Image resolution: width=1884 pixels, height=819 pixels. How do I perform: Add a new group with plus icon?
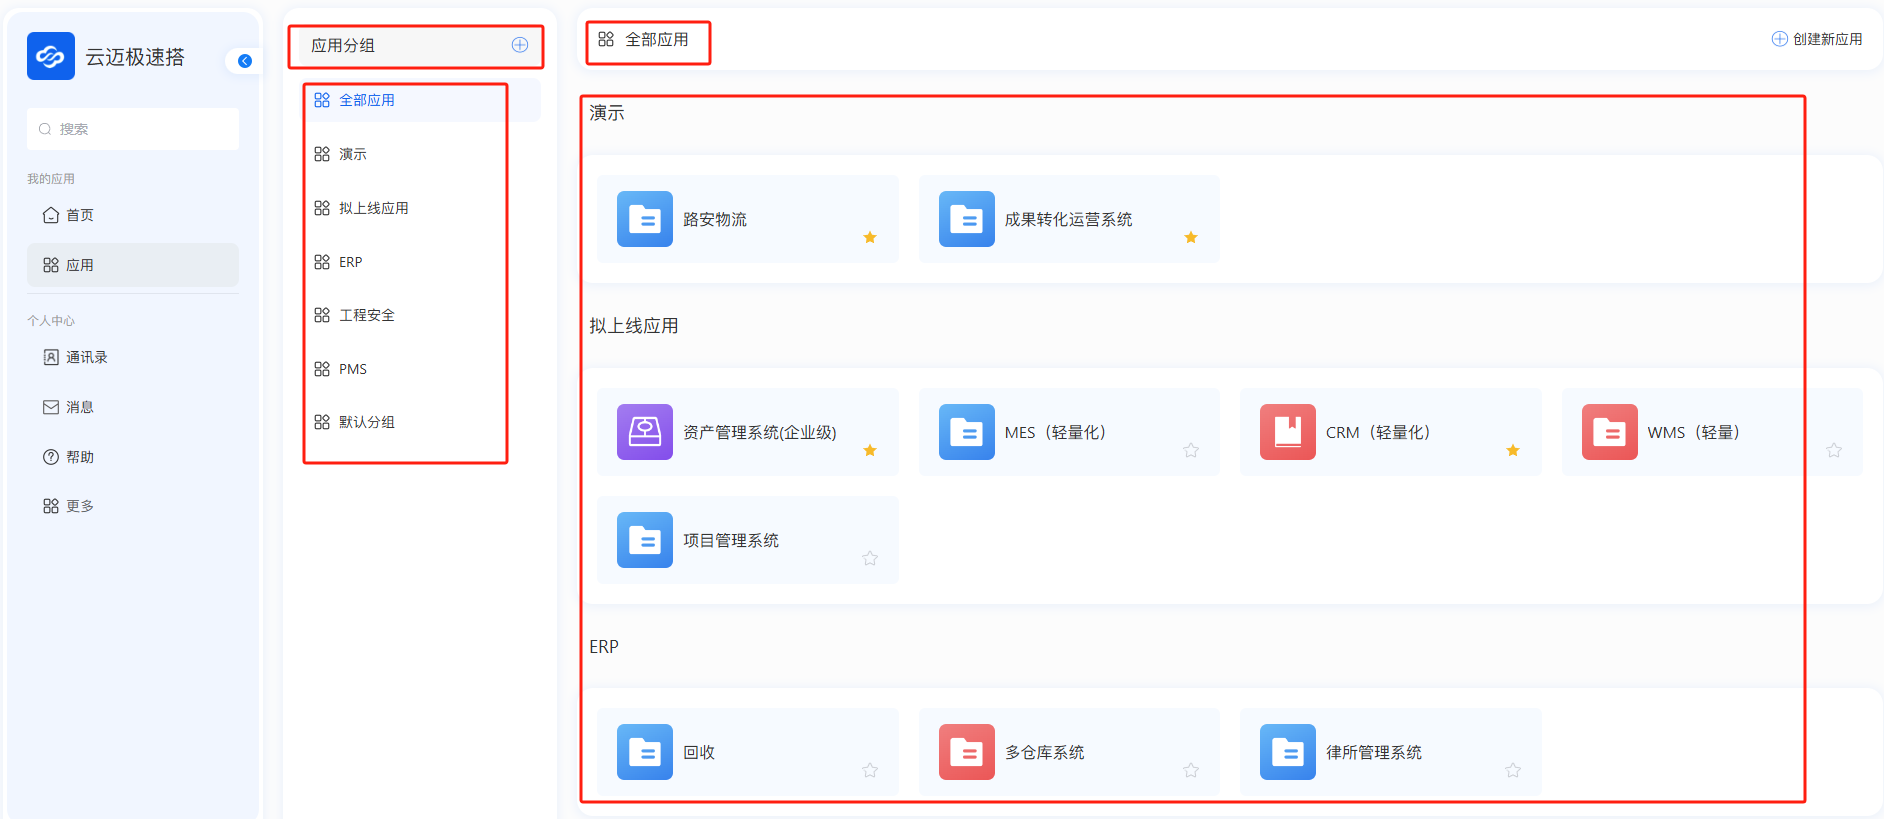point(520,45)
